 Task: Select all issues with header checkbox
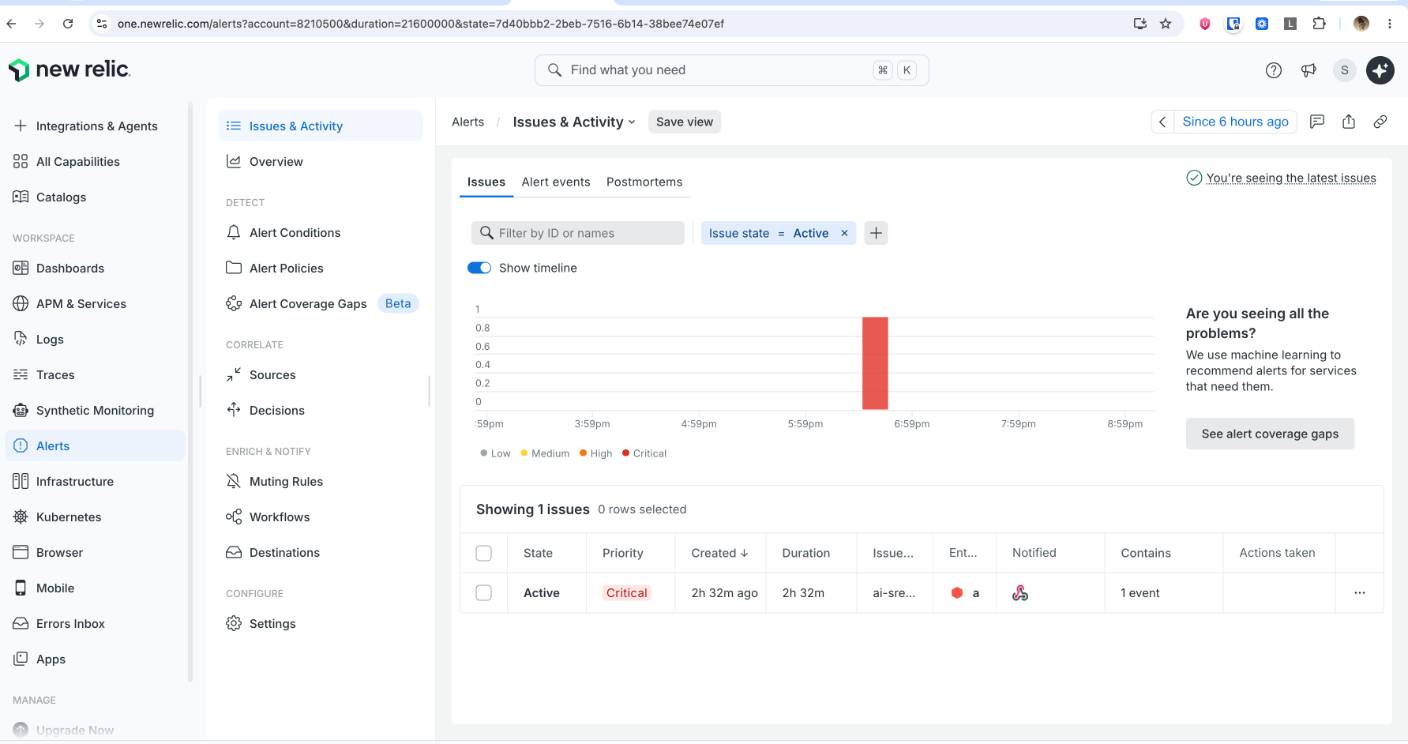point(484,553)
